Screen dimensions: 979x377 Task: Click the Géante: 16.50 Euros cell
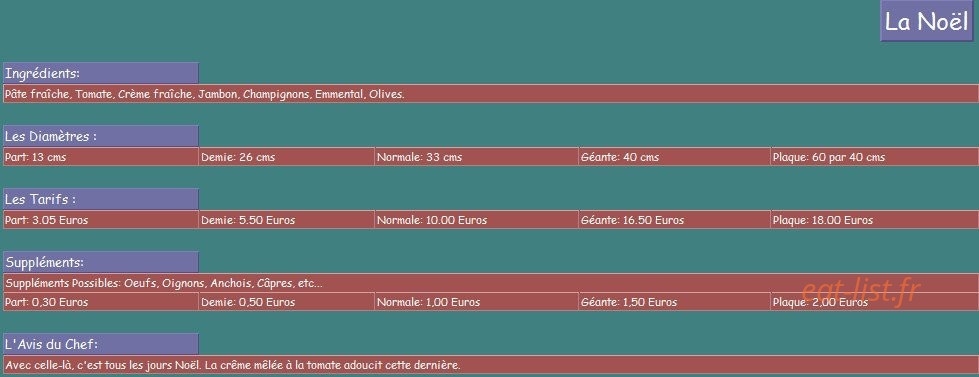(x=675, y=220)
